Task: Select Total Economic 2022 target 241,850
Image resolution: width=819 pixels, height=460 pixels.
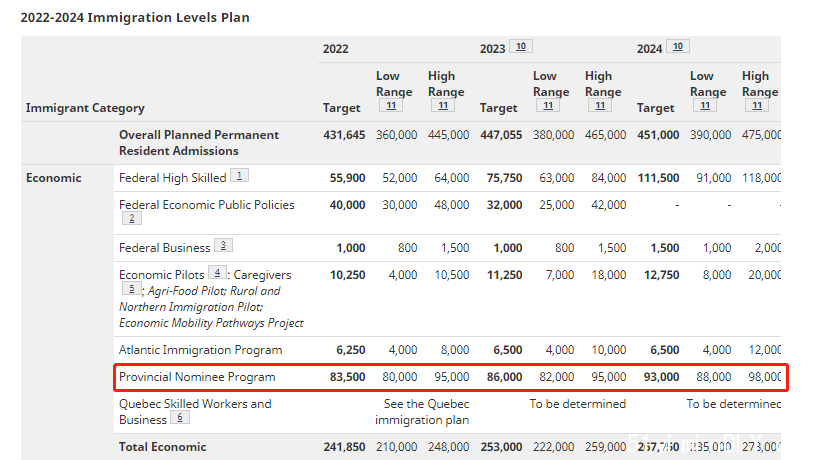Action: click(344, 447)
